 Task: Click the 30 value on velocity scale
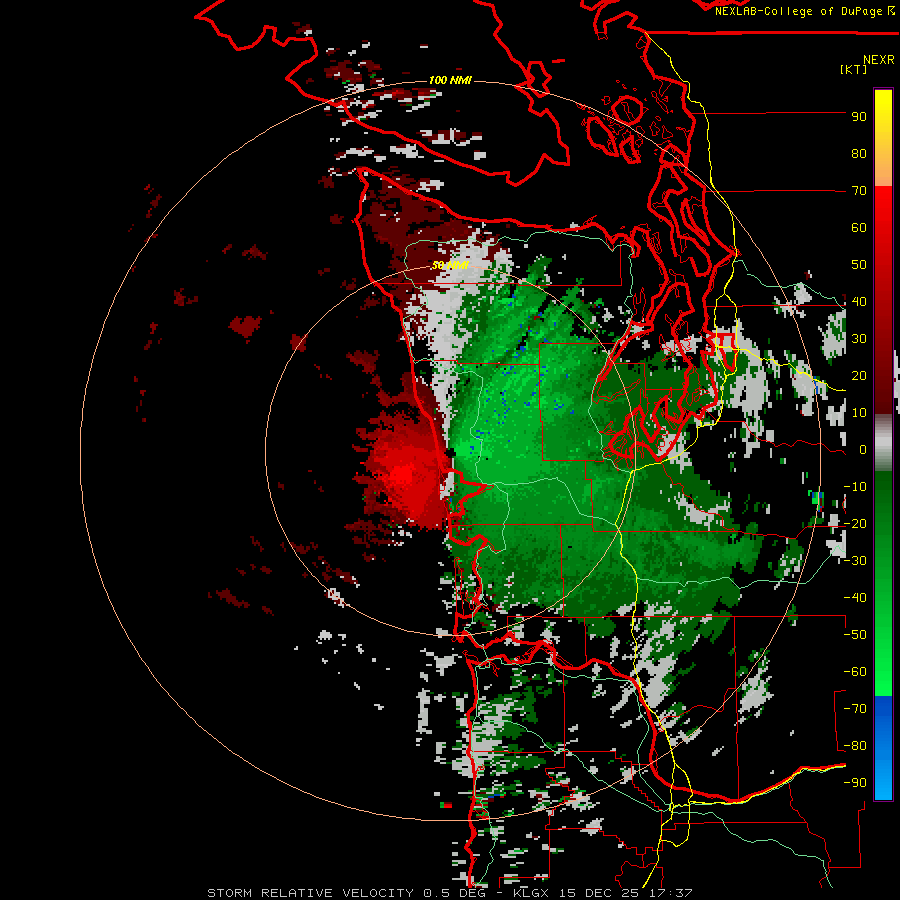coord(859,339)
